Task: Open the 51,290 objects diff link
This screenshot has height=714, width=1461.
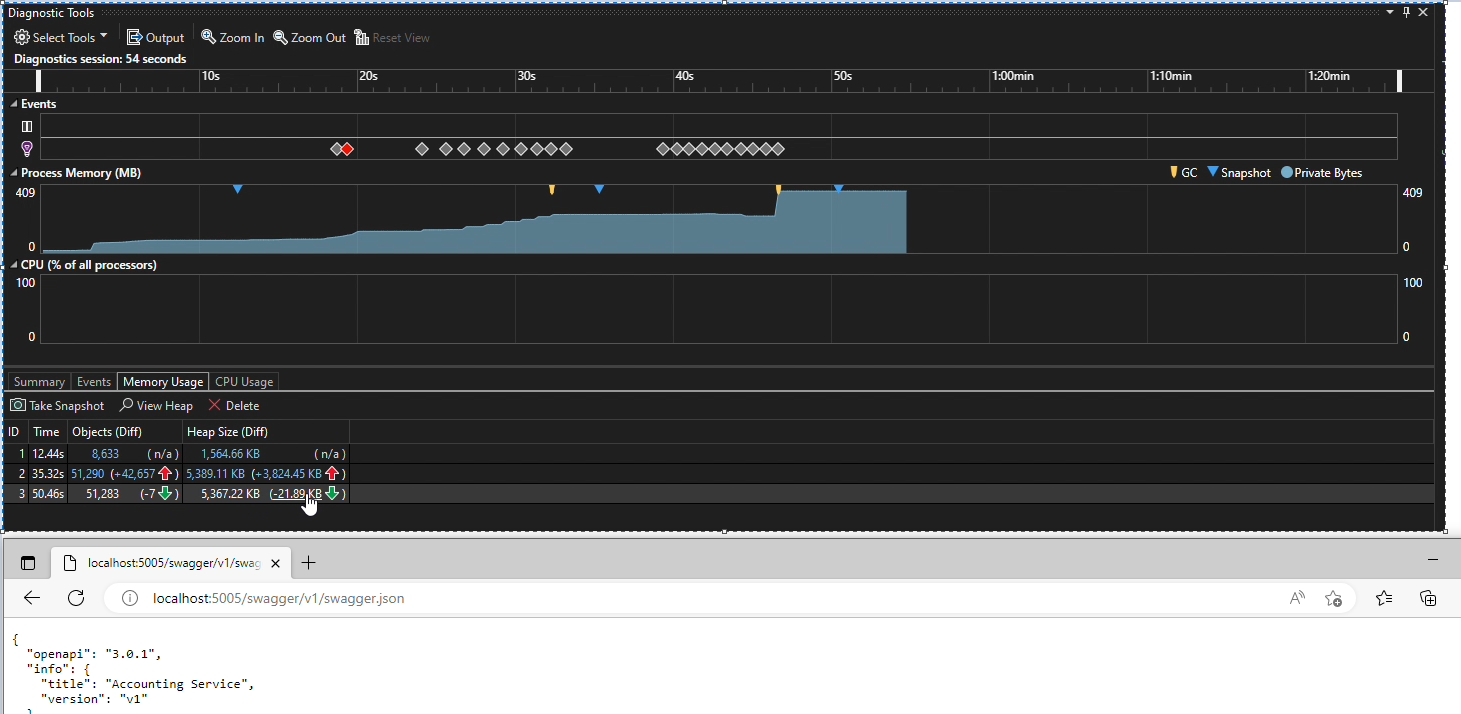Action: tap(87, 473)
